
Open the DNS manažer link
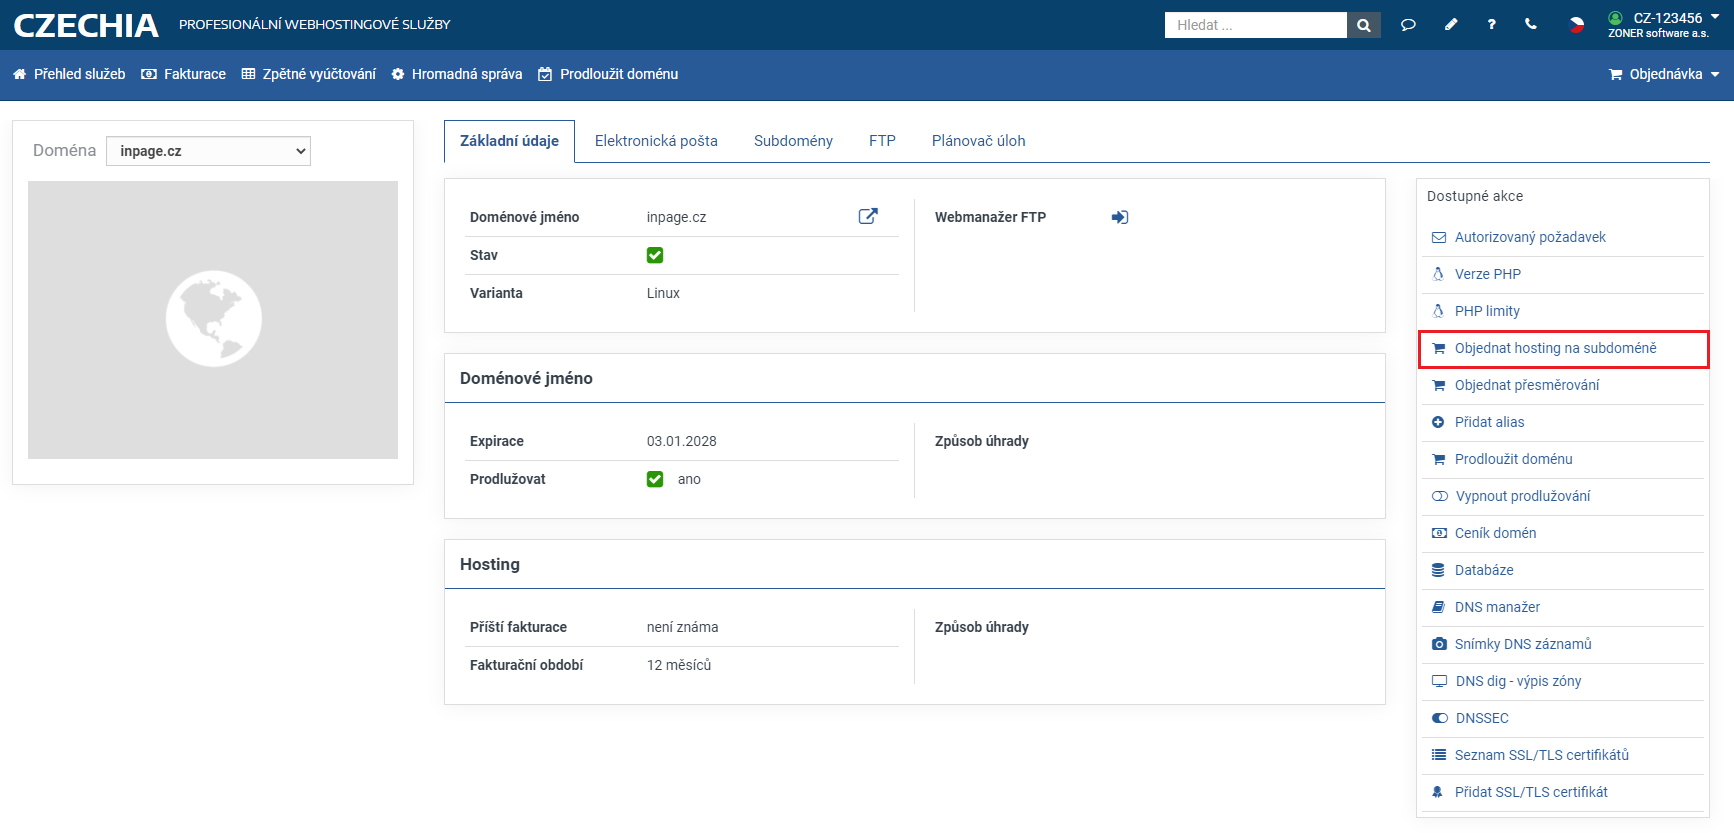(1497, 607)
